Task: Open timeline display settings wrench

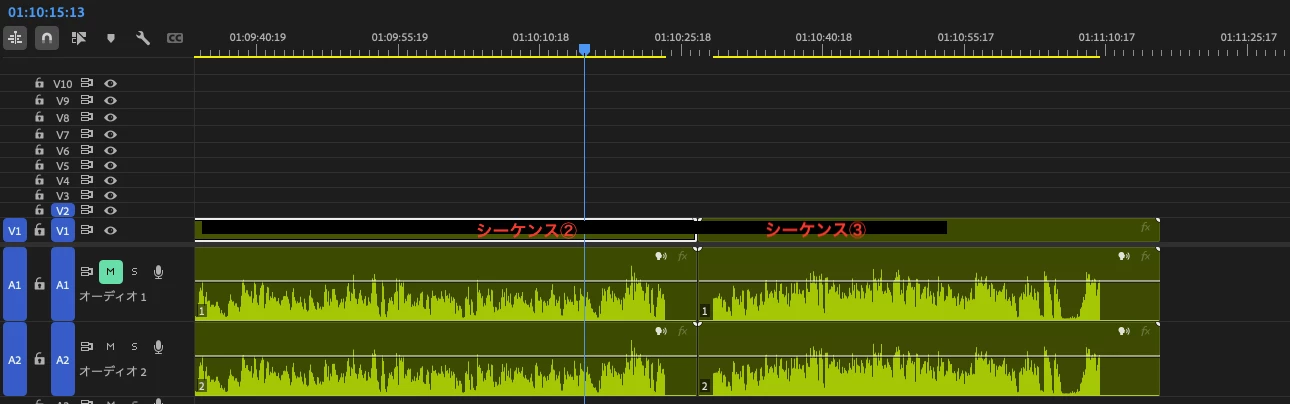Action: [x=143, y=38]
